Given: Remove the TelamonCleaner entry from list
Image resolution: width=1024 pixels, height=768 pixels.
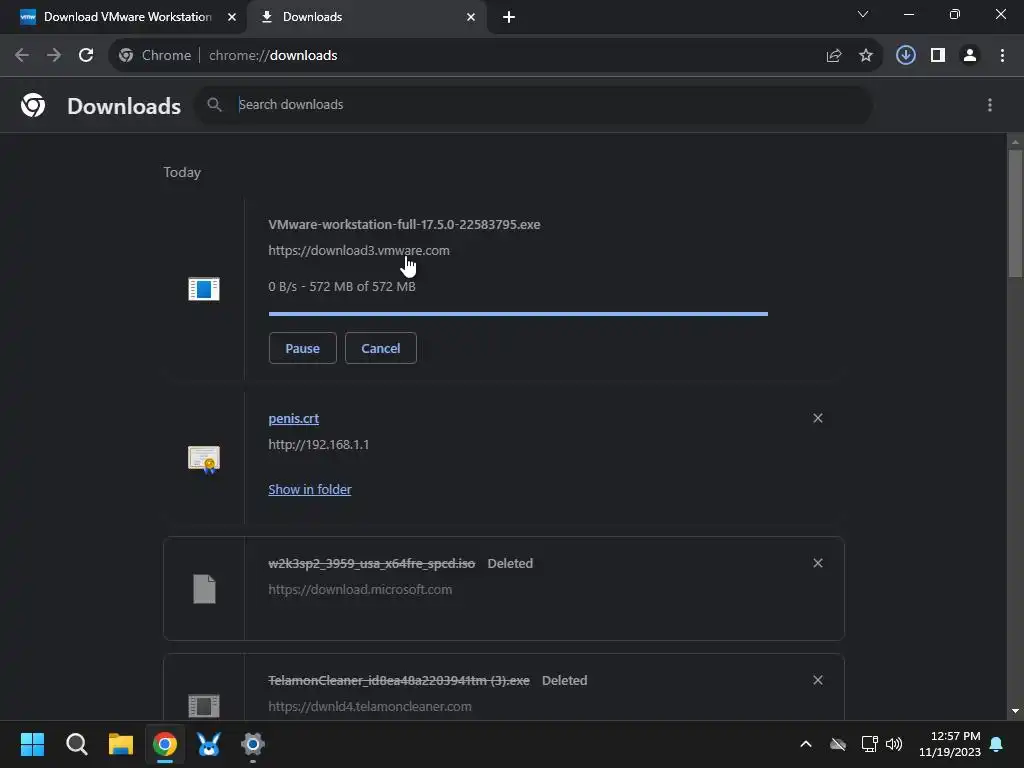Looking at the screenshot, I should click(x=818, y=680).
